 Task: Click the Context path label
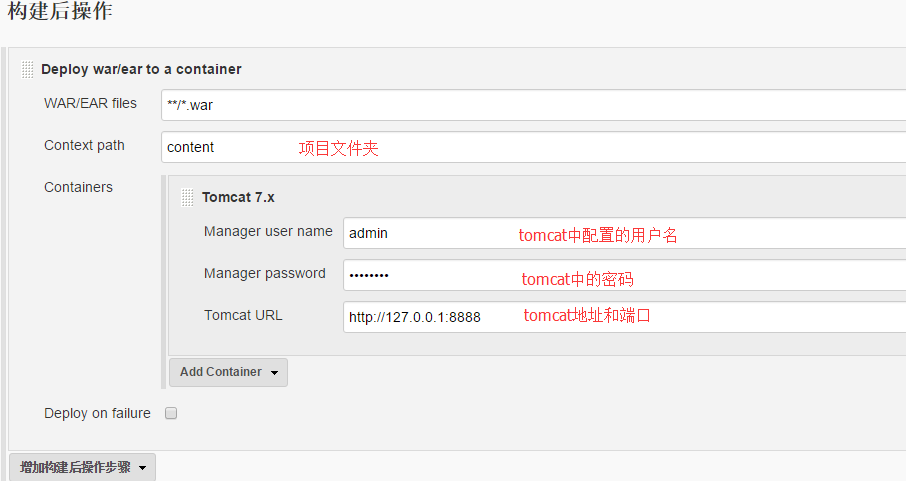point(84,145)
